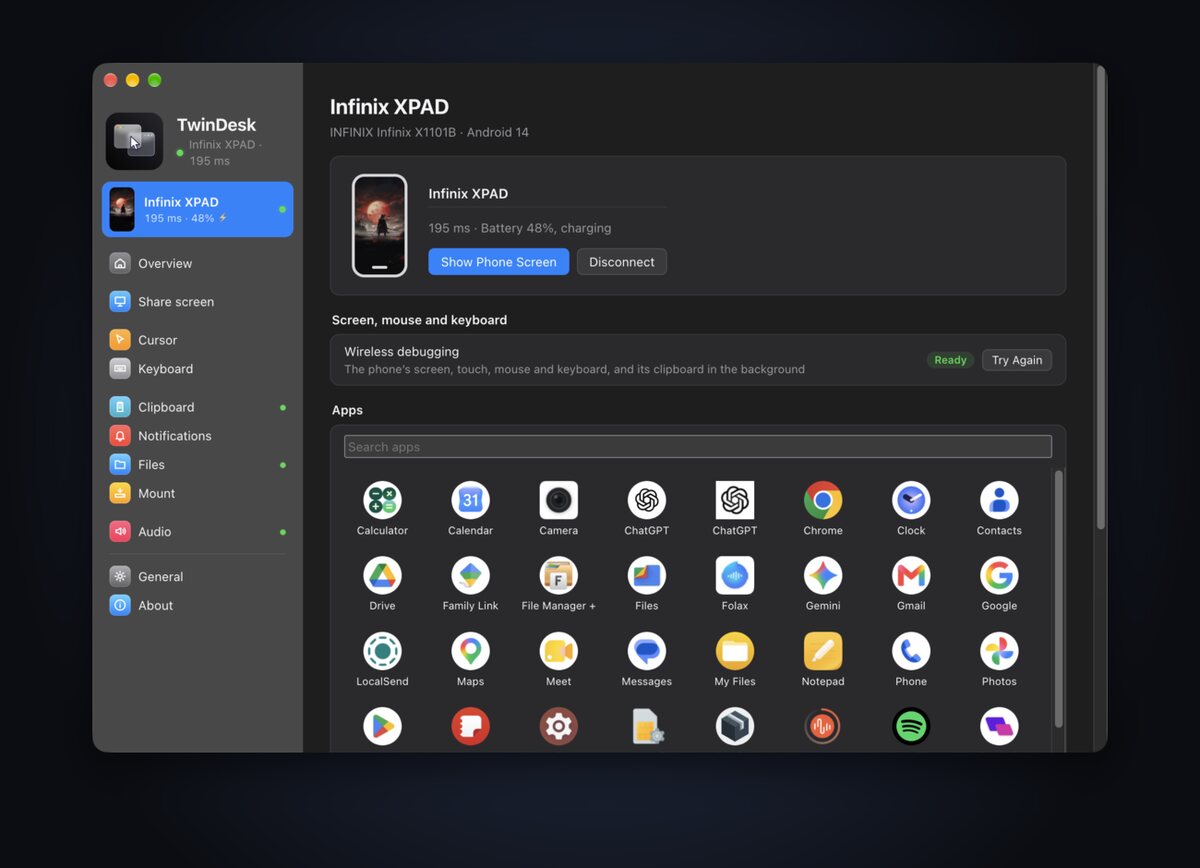Click the Ready status badge
This screenshot has width=1200, height=868.
[950, 360]
